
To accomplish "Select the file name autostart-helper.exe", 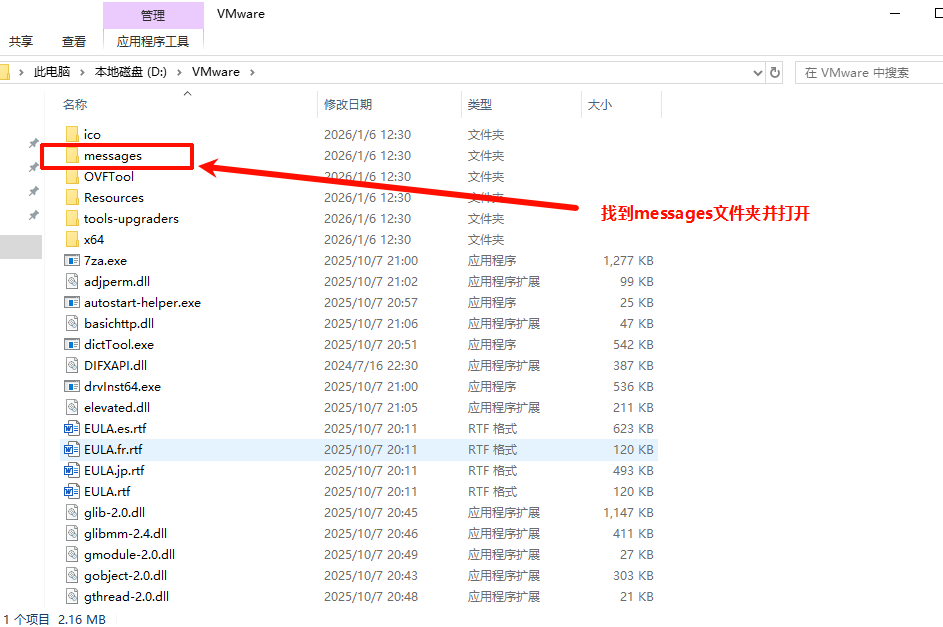I will coord(143,302).
